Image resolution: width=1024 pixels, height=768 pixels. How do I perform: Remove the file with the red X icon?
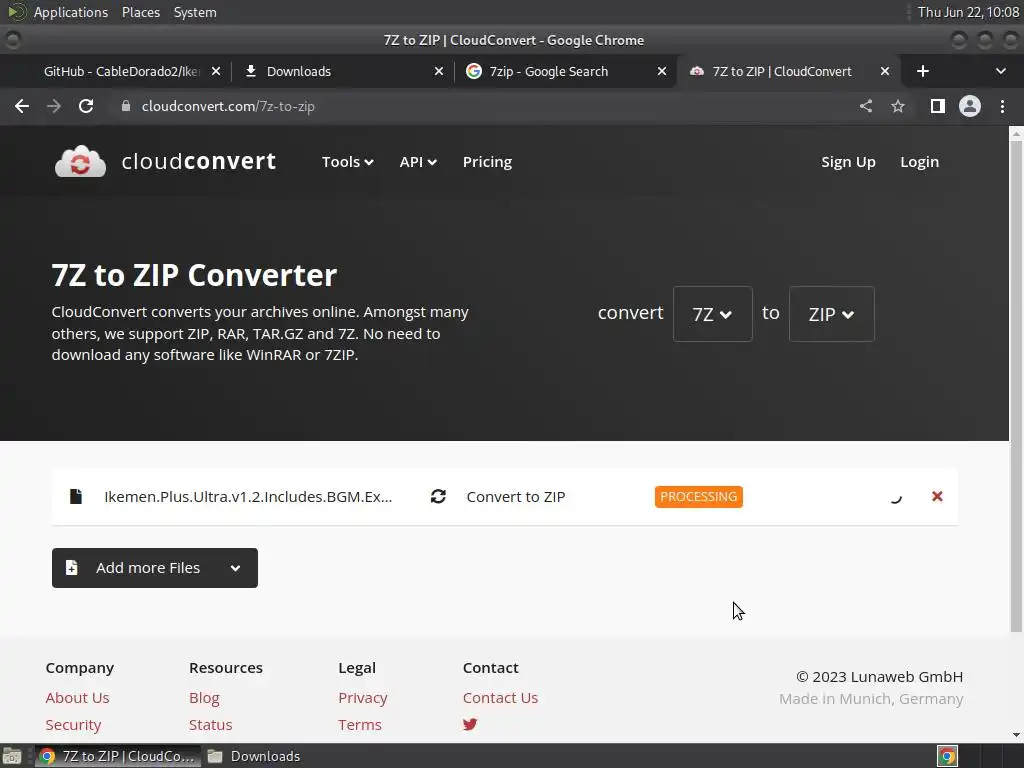pos(937,496)
